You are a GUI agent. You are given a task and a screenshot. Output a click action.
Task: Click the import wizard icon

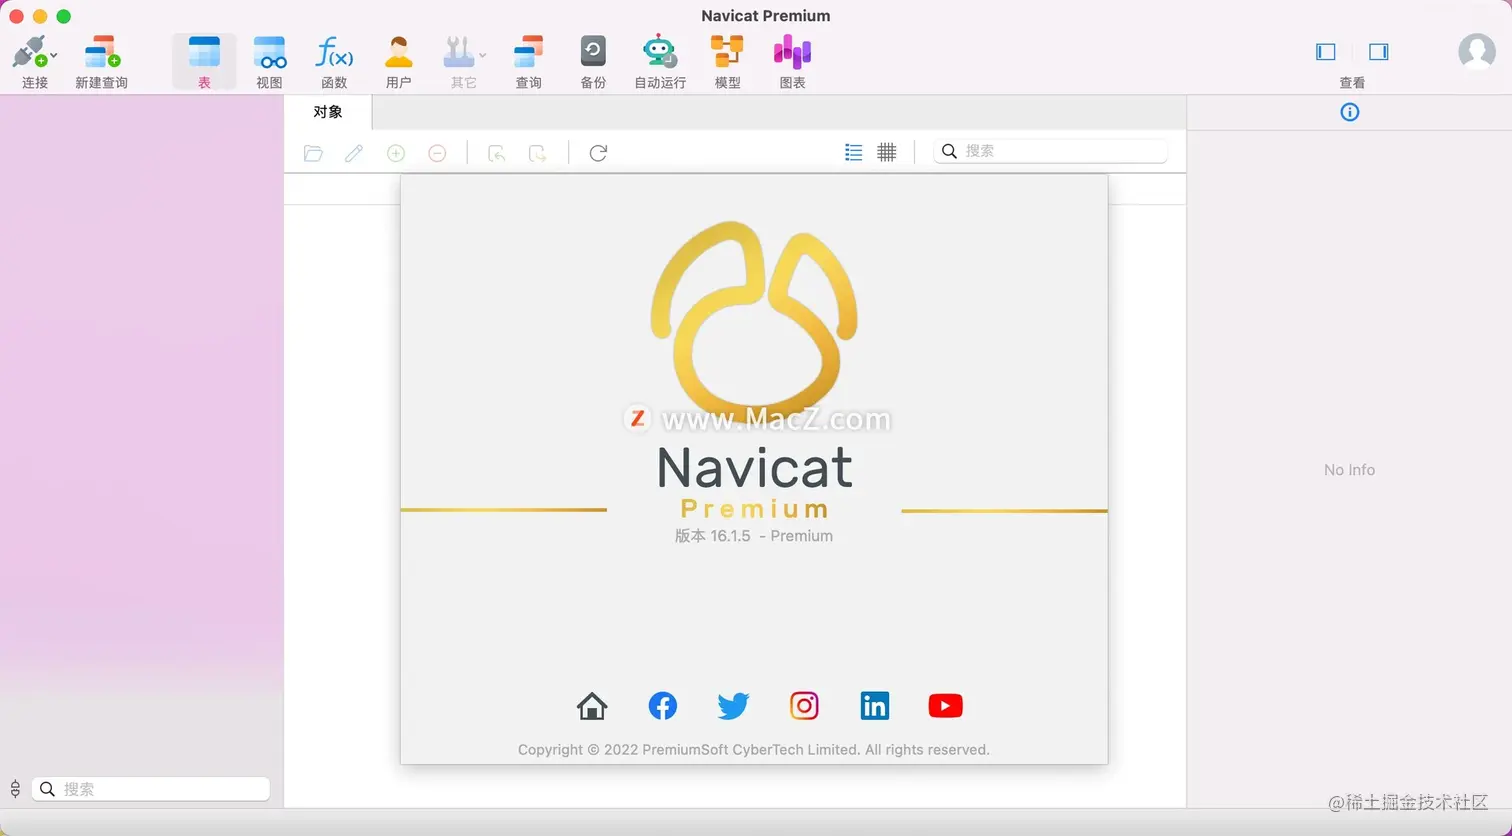[496, 153]
